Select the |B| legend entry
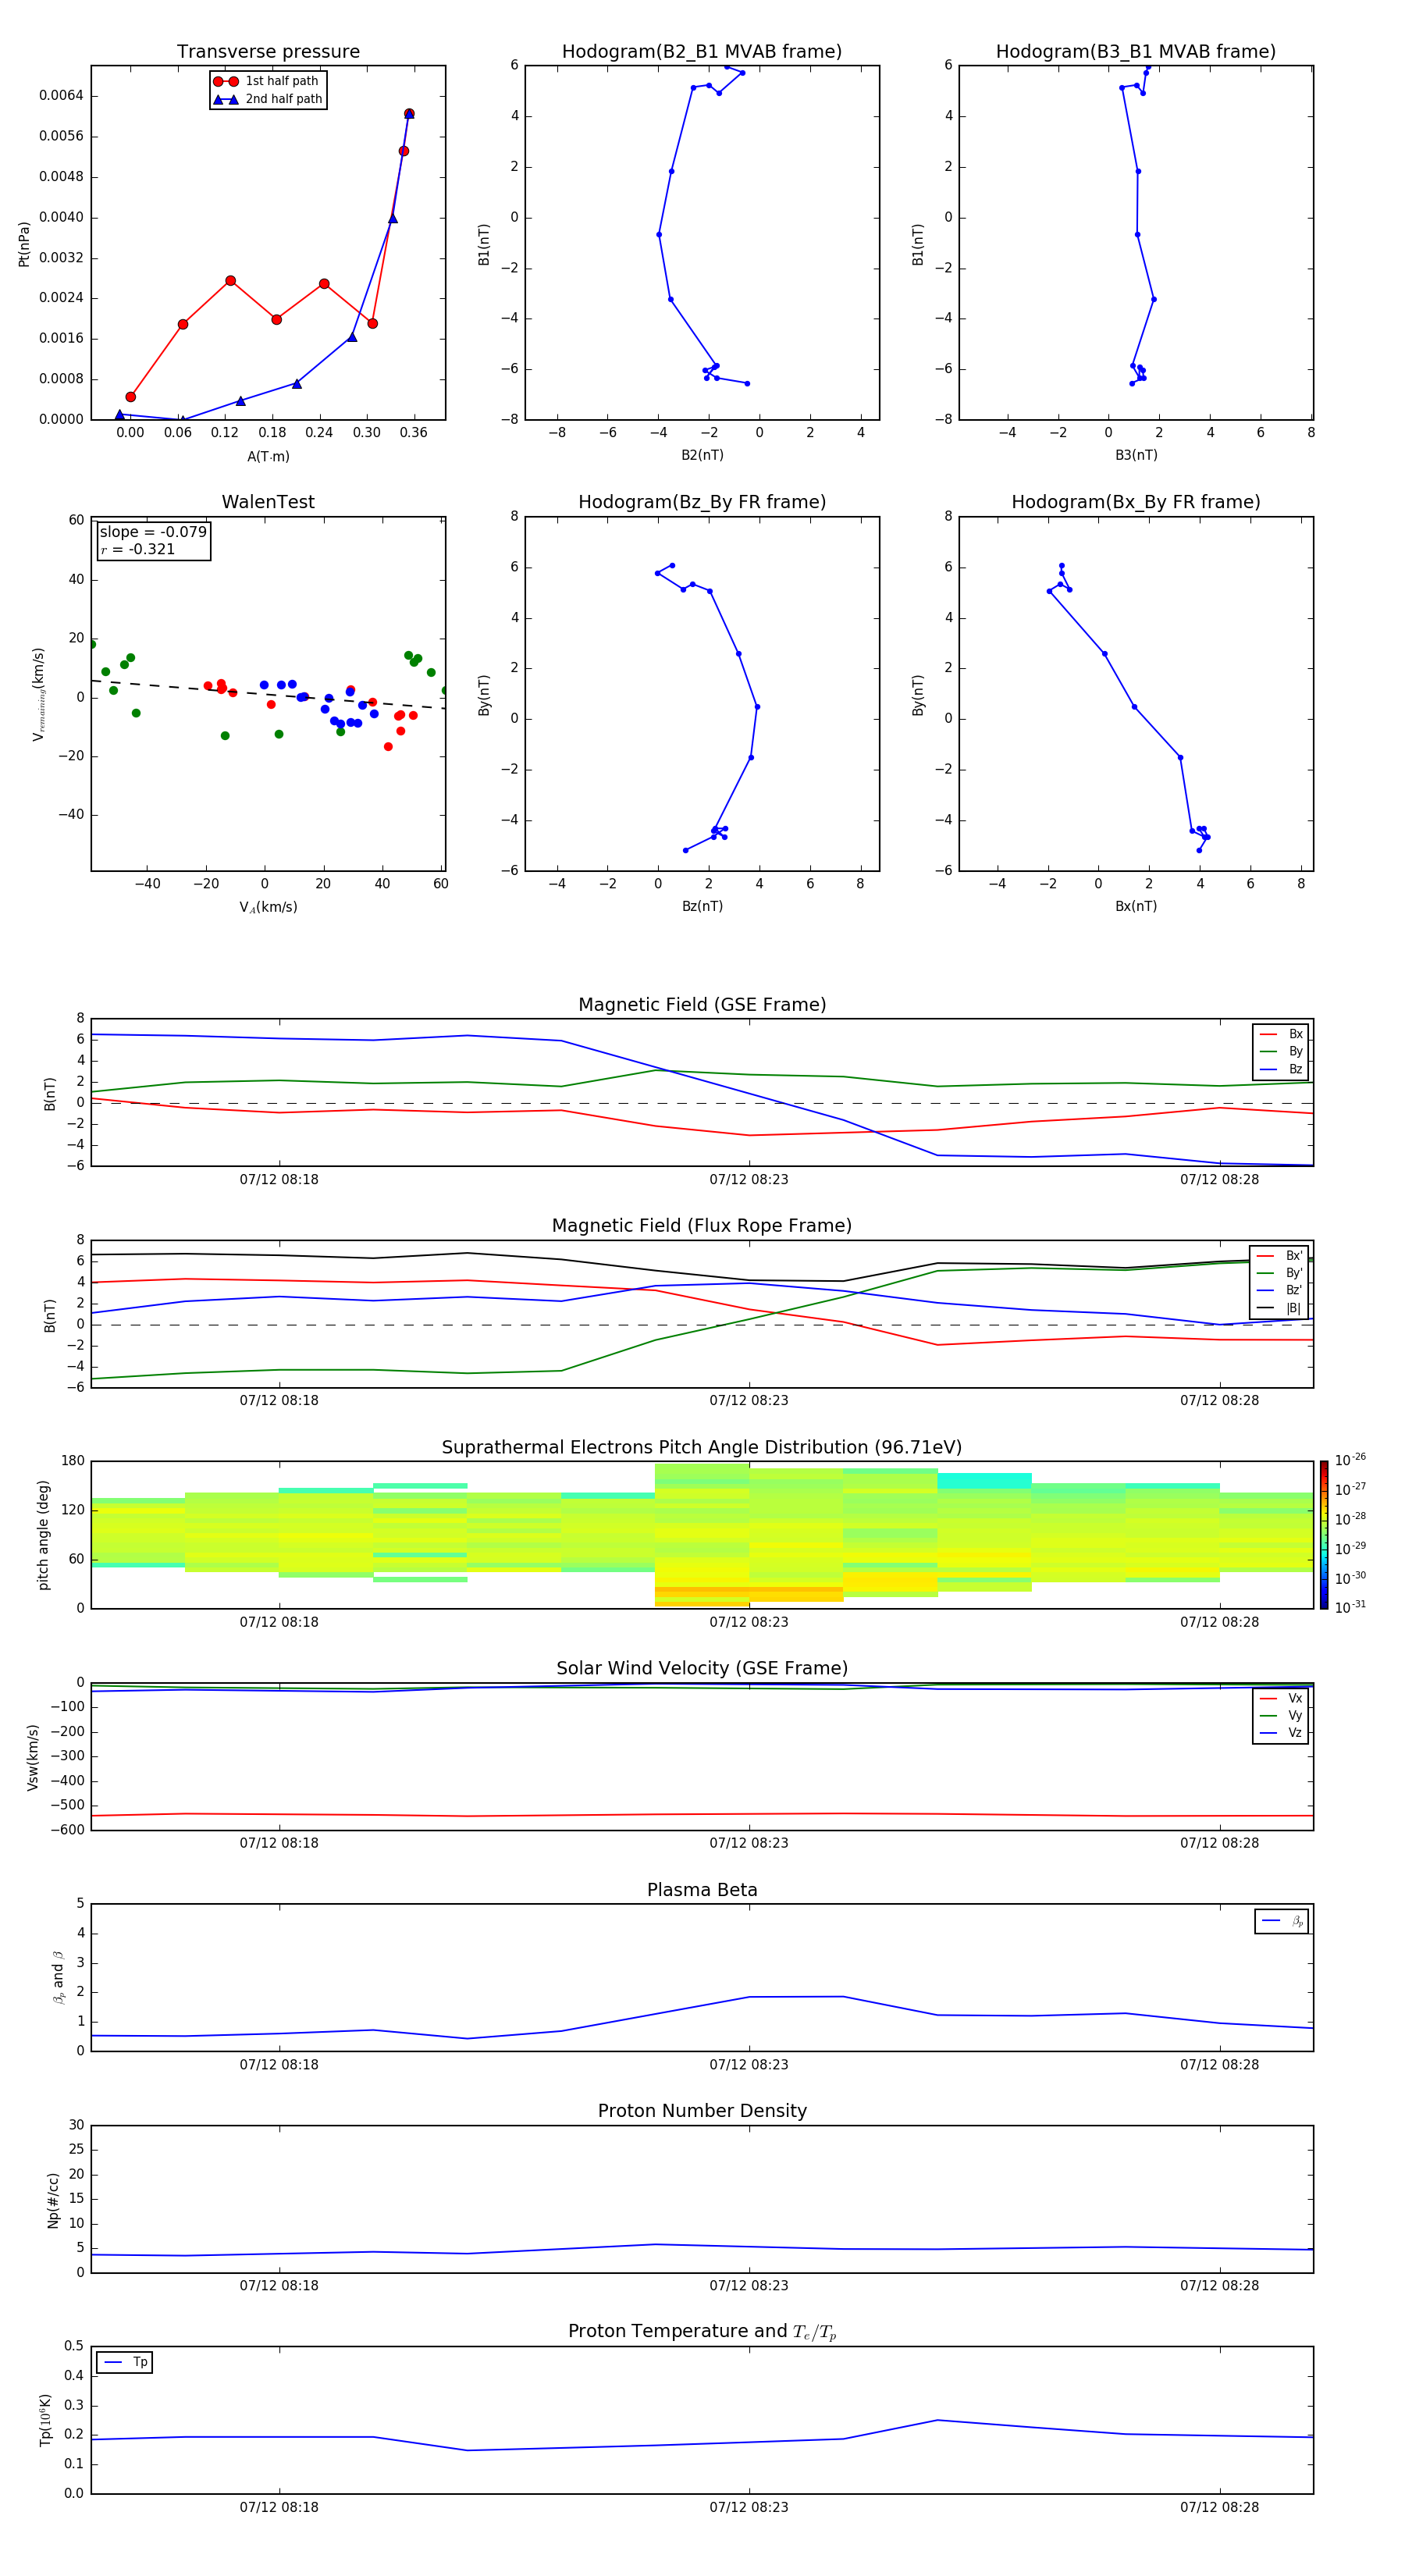This screenshot has width=1405, height=2576. pos(1280,1308)
